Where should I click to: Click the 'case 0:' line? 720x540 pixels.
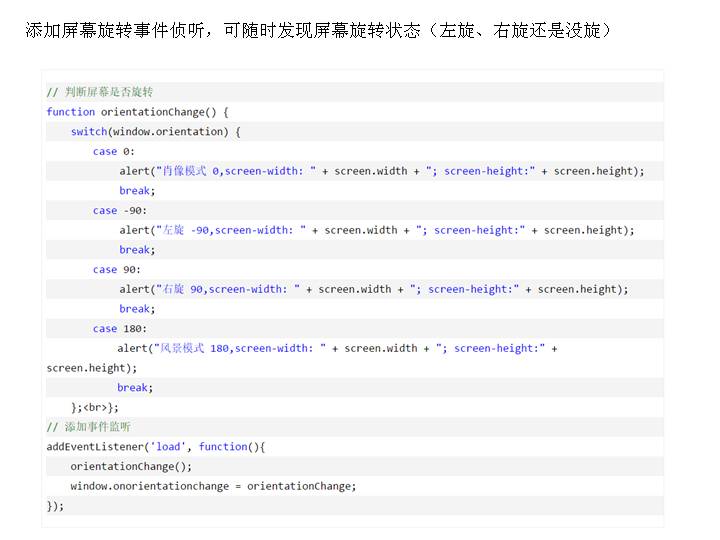(113, 151)
